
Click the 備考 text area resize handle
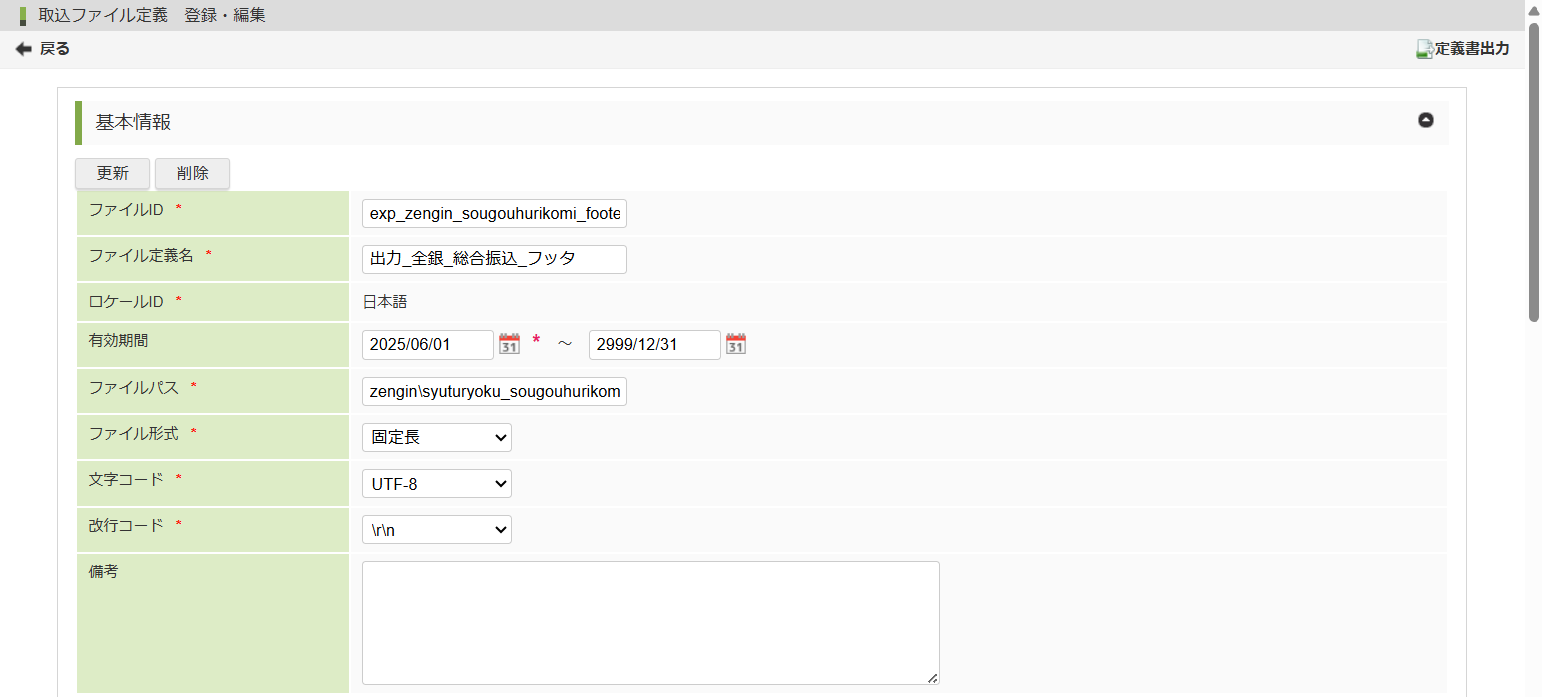[x=932, y=678]
